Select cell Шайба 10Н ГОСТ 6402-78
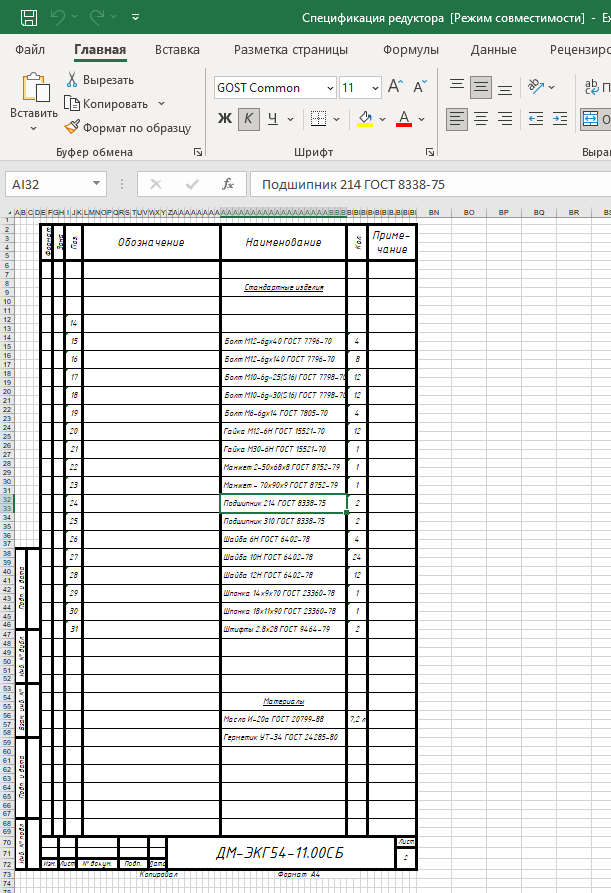 point(283,557)
